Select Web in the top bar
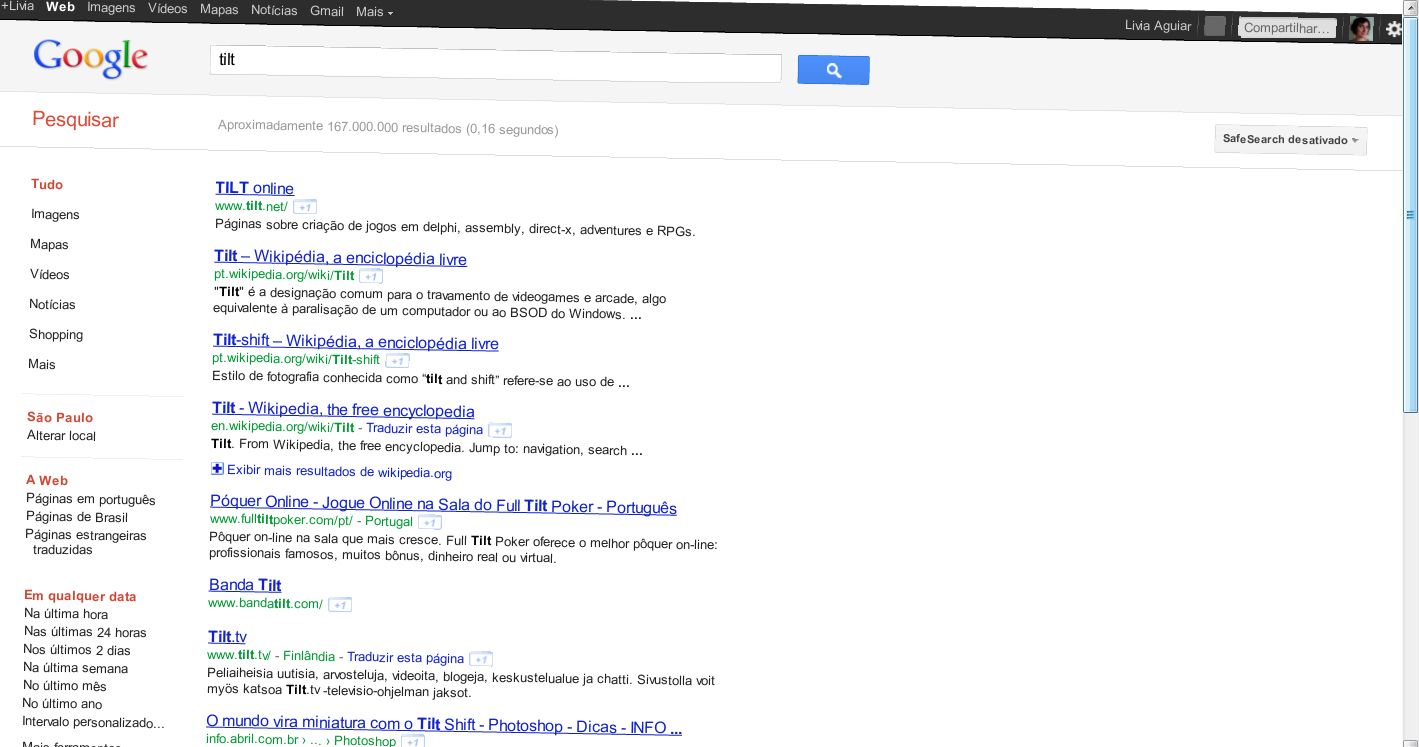Image resolution: width=1419 pixels, height=747 pixels. click(x=60, y=7)
